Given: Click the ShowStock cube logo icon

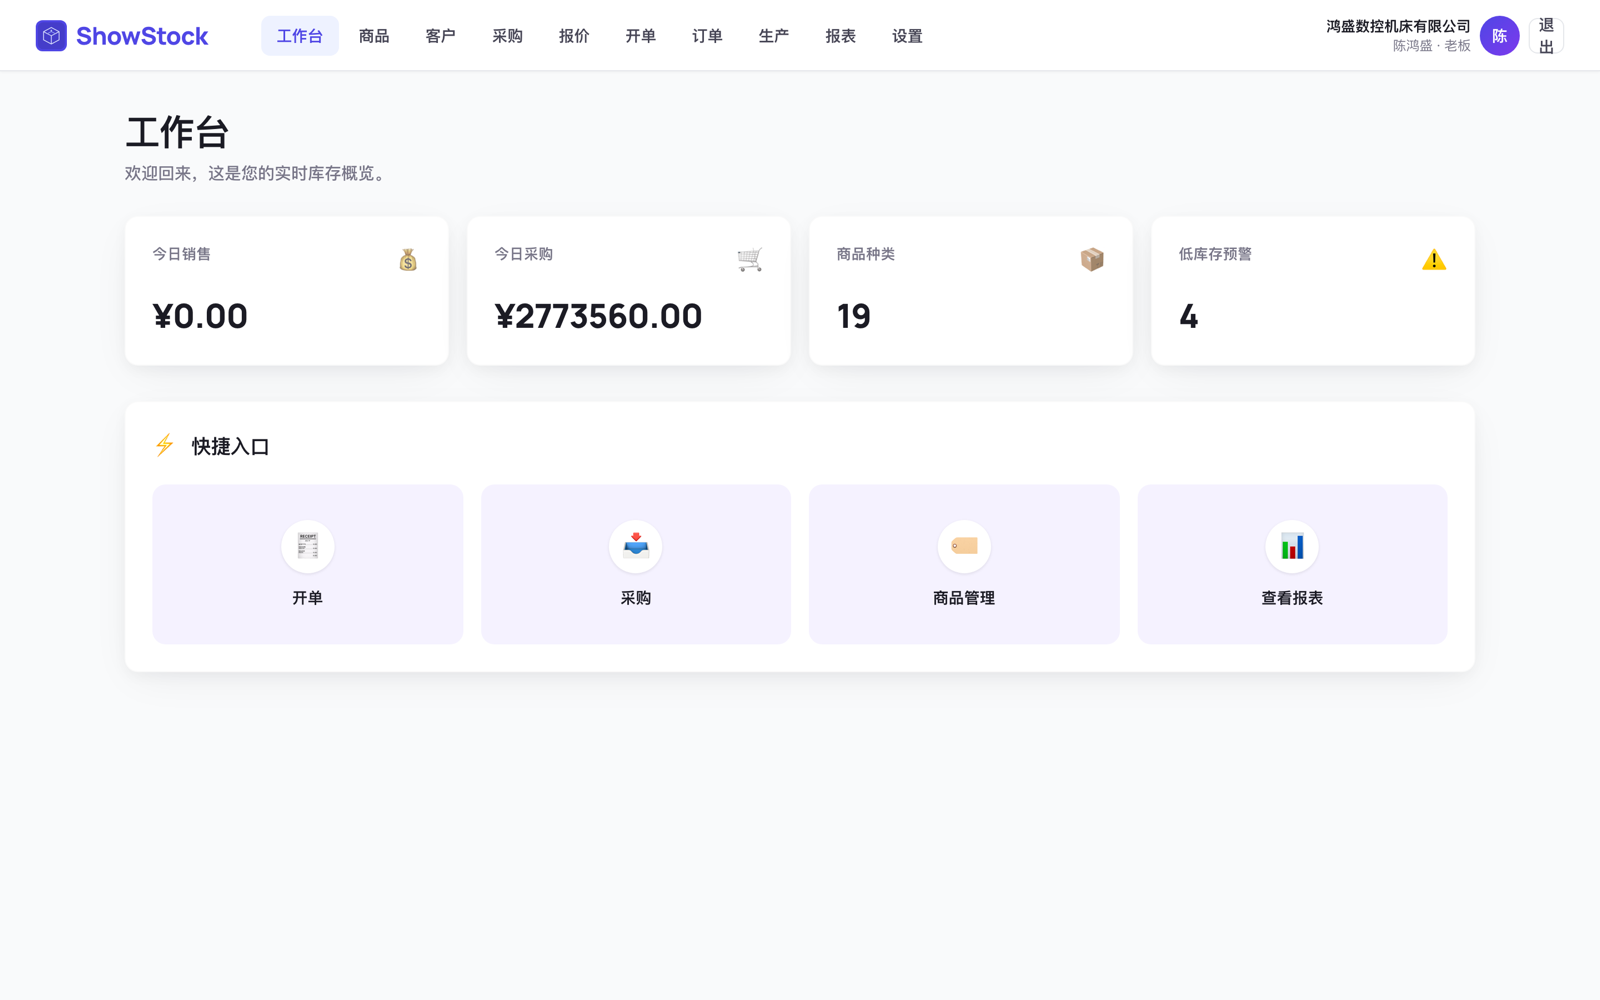Looking at the screenshot, I should pyautogui.click(x=51, y=36).
